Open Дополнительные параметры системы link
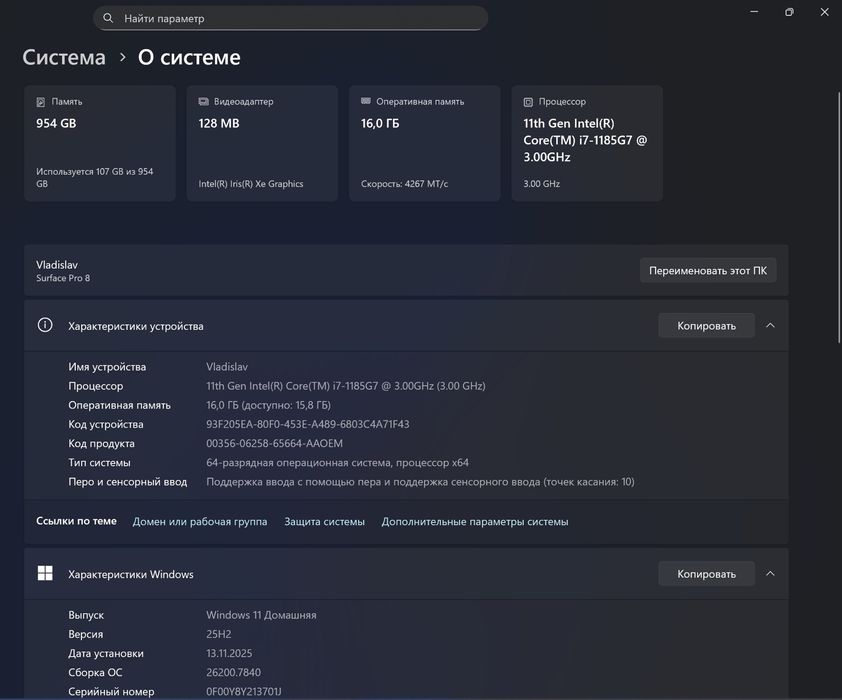The width and height of the screenshot is (842, 700). [x=475, y=522]
